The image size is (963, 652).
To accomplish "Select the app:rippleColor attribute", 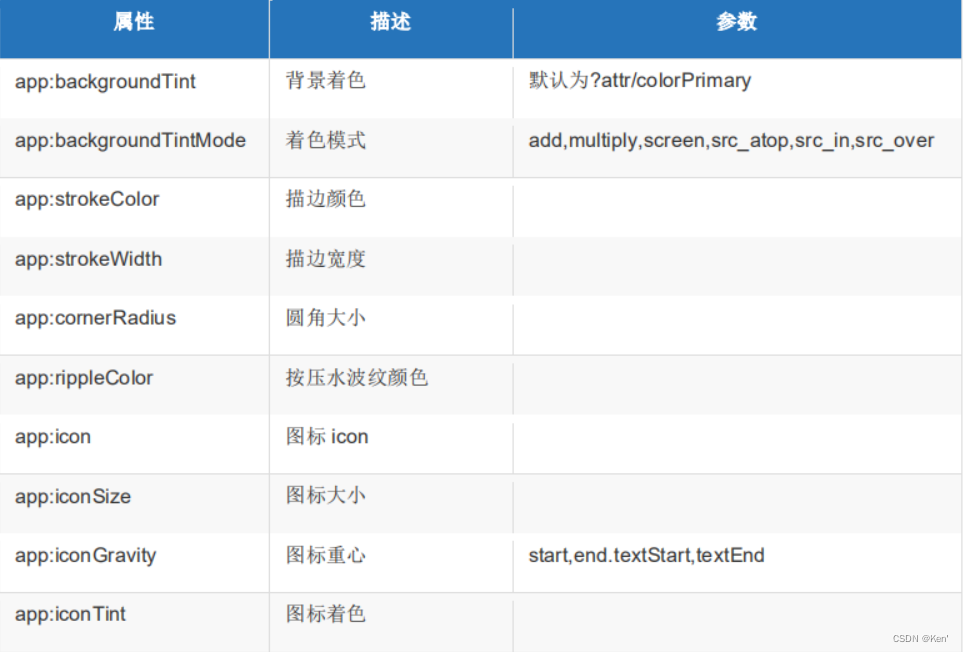I will coord(84,378).
